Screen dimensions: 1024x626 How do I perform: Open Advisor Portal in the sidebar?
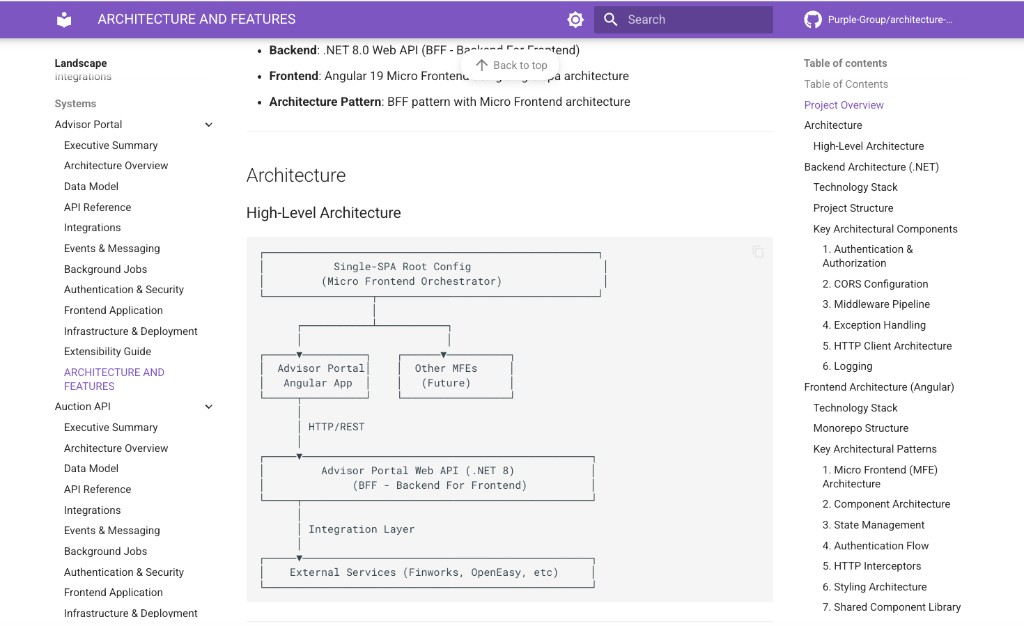pyautogui.click(x=89, y=124)
